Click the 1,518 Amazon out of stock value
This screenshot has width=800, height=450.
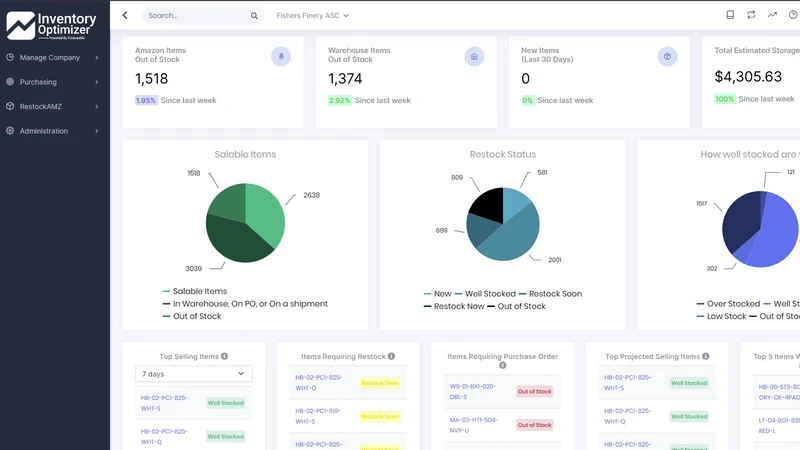(x=152, y=79)
